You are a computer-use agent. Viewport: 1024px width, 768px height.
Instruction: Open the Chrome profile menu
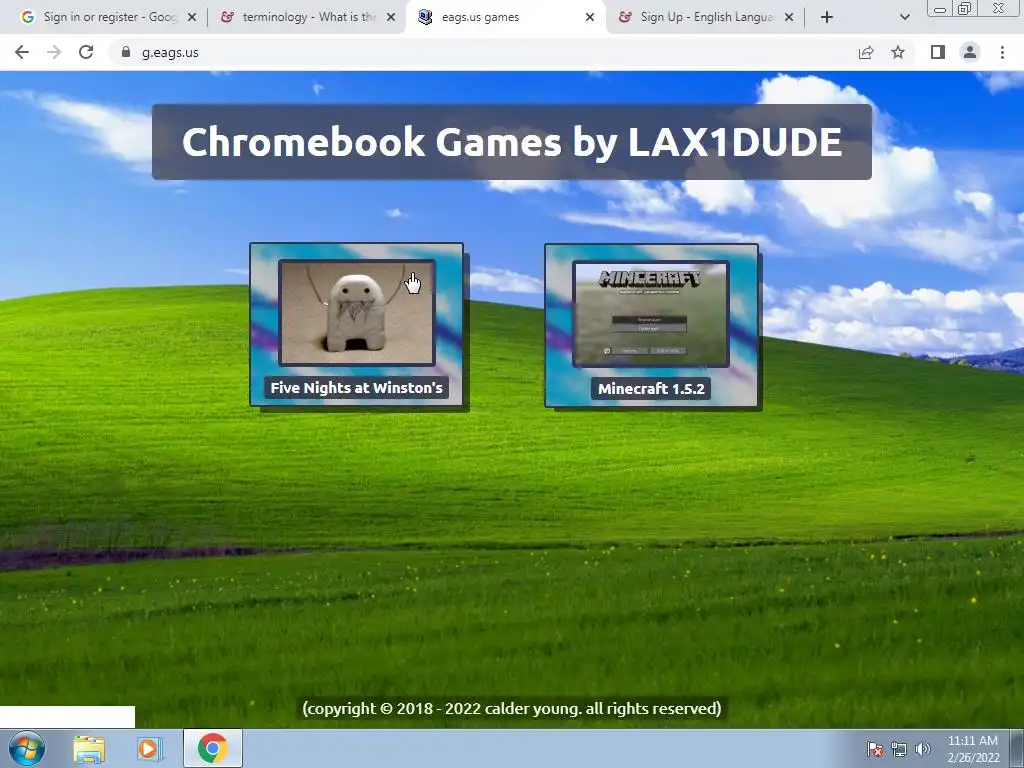pyautogui.click(x=970, y=52)
